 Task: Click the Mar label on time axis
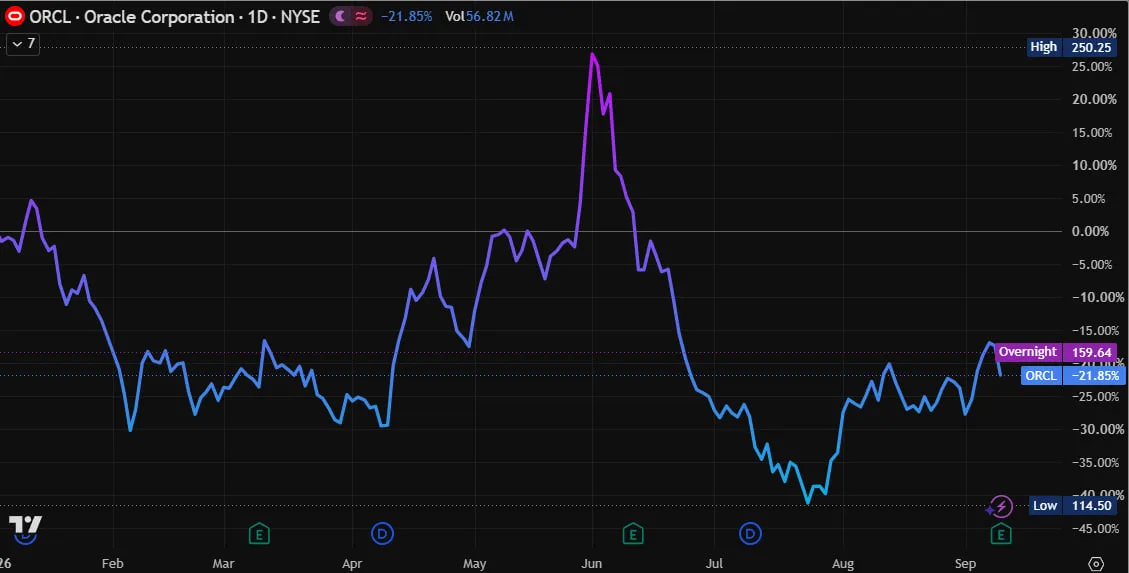[x=224, y=563]
